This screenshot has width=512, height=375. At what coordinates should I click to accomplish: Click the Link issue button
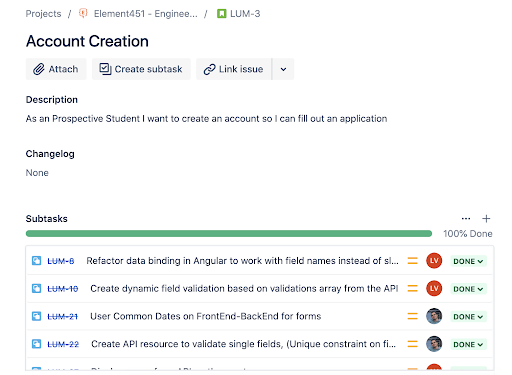click(234, 69)
